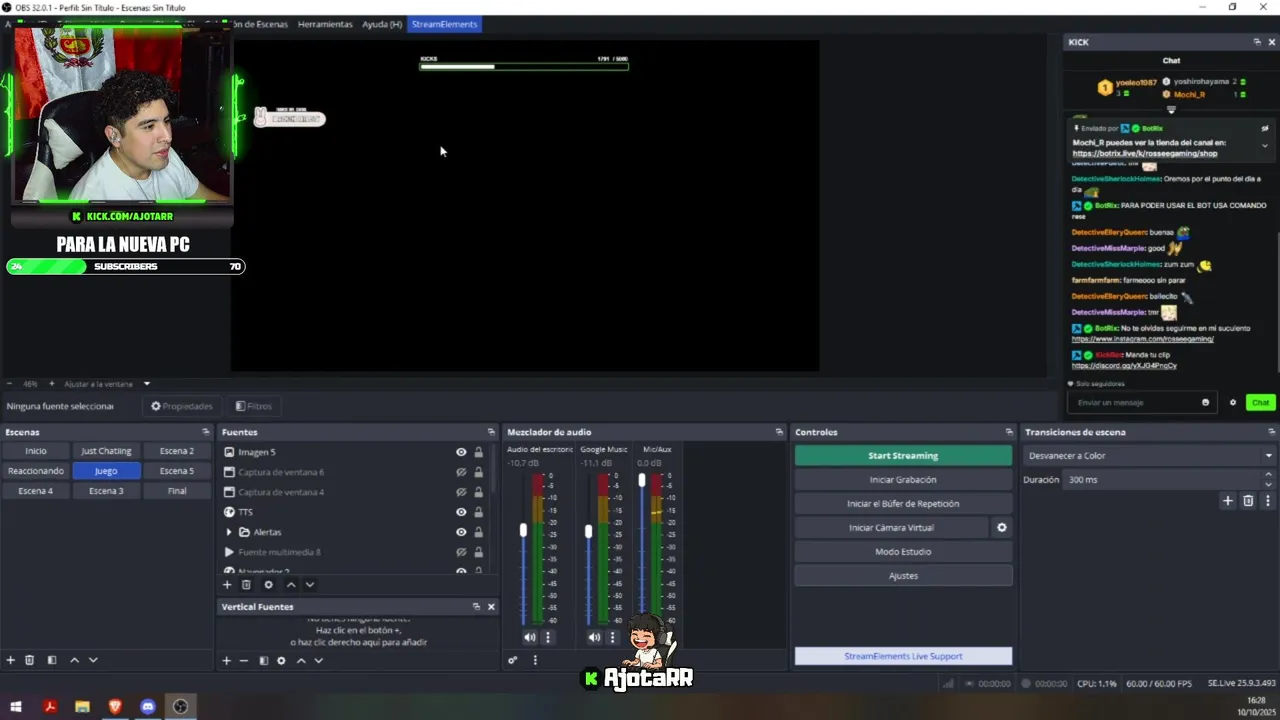Expand the Alertas group
This screenshot has height=720, width=1280.
(x=229, y=532)
